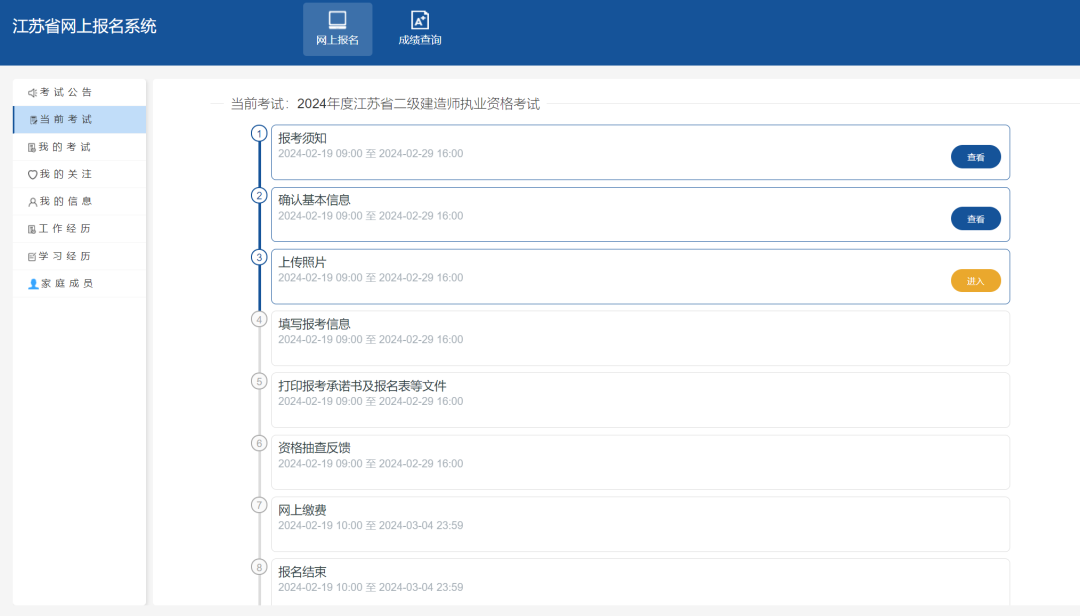
Task: Click 打印报考承诺书及报名表等文件 step title
Action: click(362, 386)
